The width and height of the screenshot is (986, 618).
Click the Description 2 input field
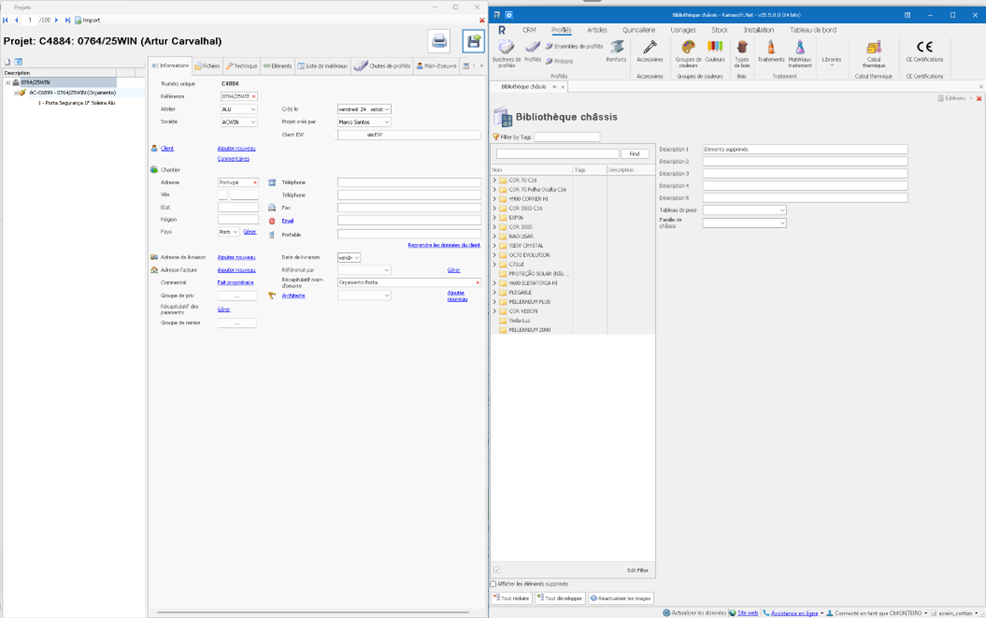[804, 161]
